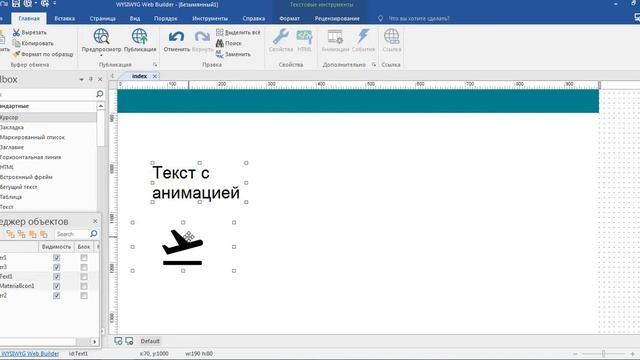This screenshot has width=640, height=360.
Task: Open the Рецензирование ribbon tab
Action: (337, 18)
